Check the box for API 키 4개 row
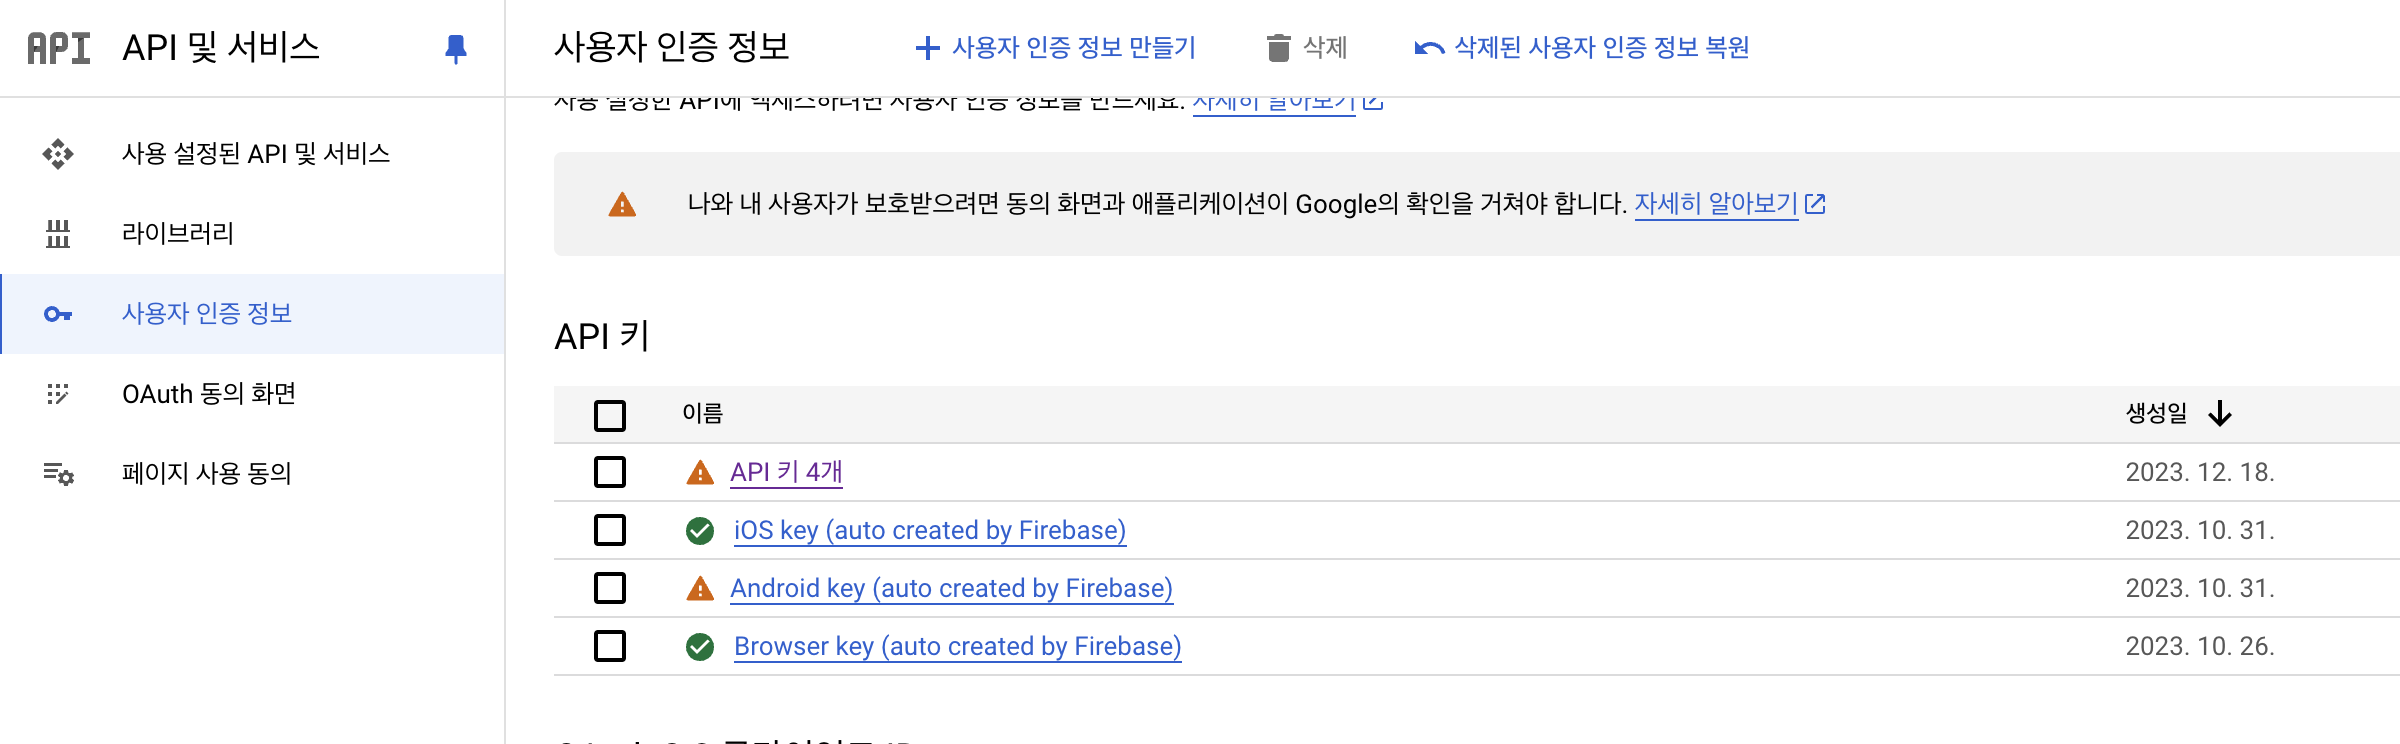This screenshot has height=744, width=2400. (610, 472)
